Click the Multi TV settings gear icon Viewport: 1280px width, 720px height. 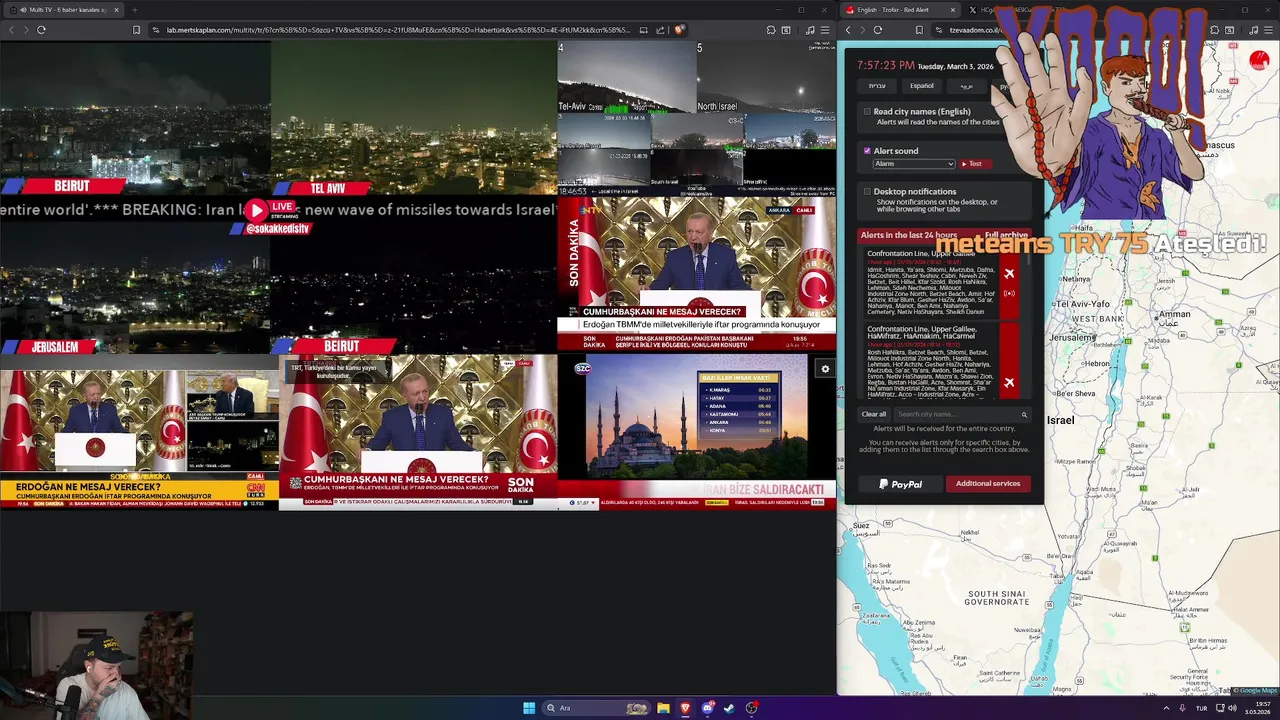[825, 369]
